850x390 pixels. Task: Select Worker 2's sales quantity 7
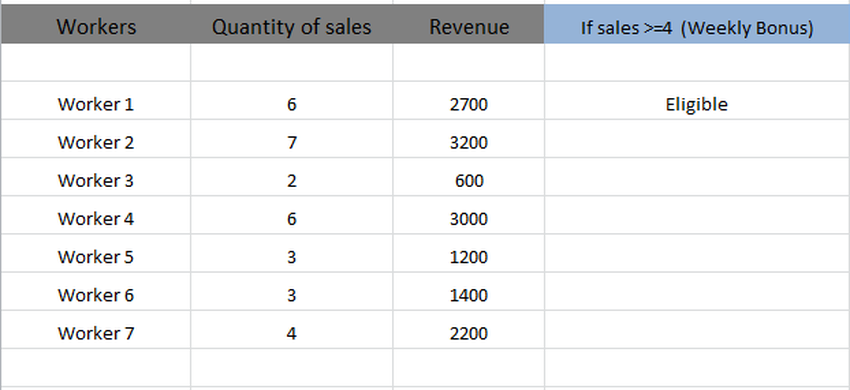tap(292, 139)
